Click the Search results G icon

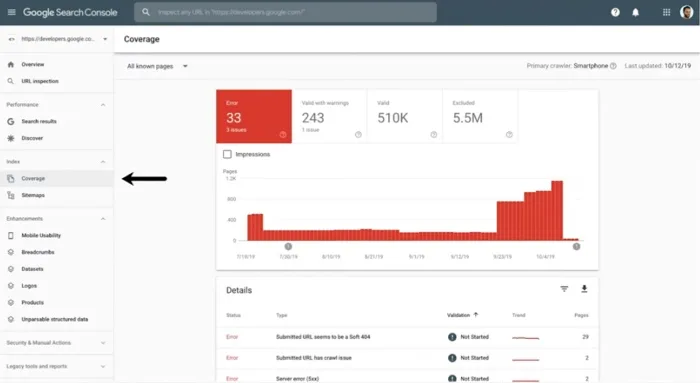tap(11, 121)
